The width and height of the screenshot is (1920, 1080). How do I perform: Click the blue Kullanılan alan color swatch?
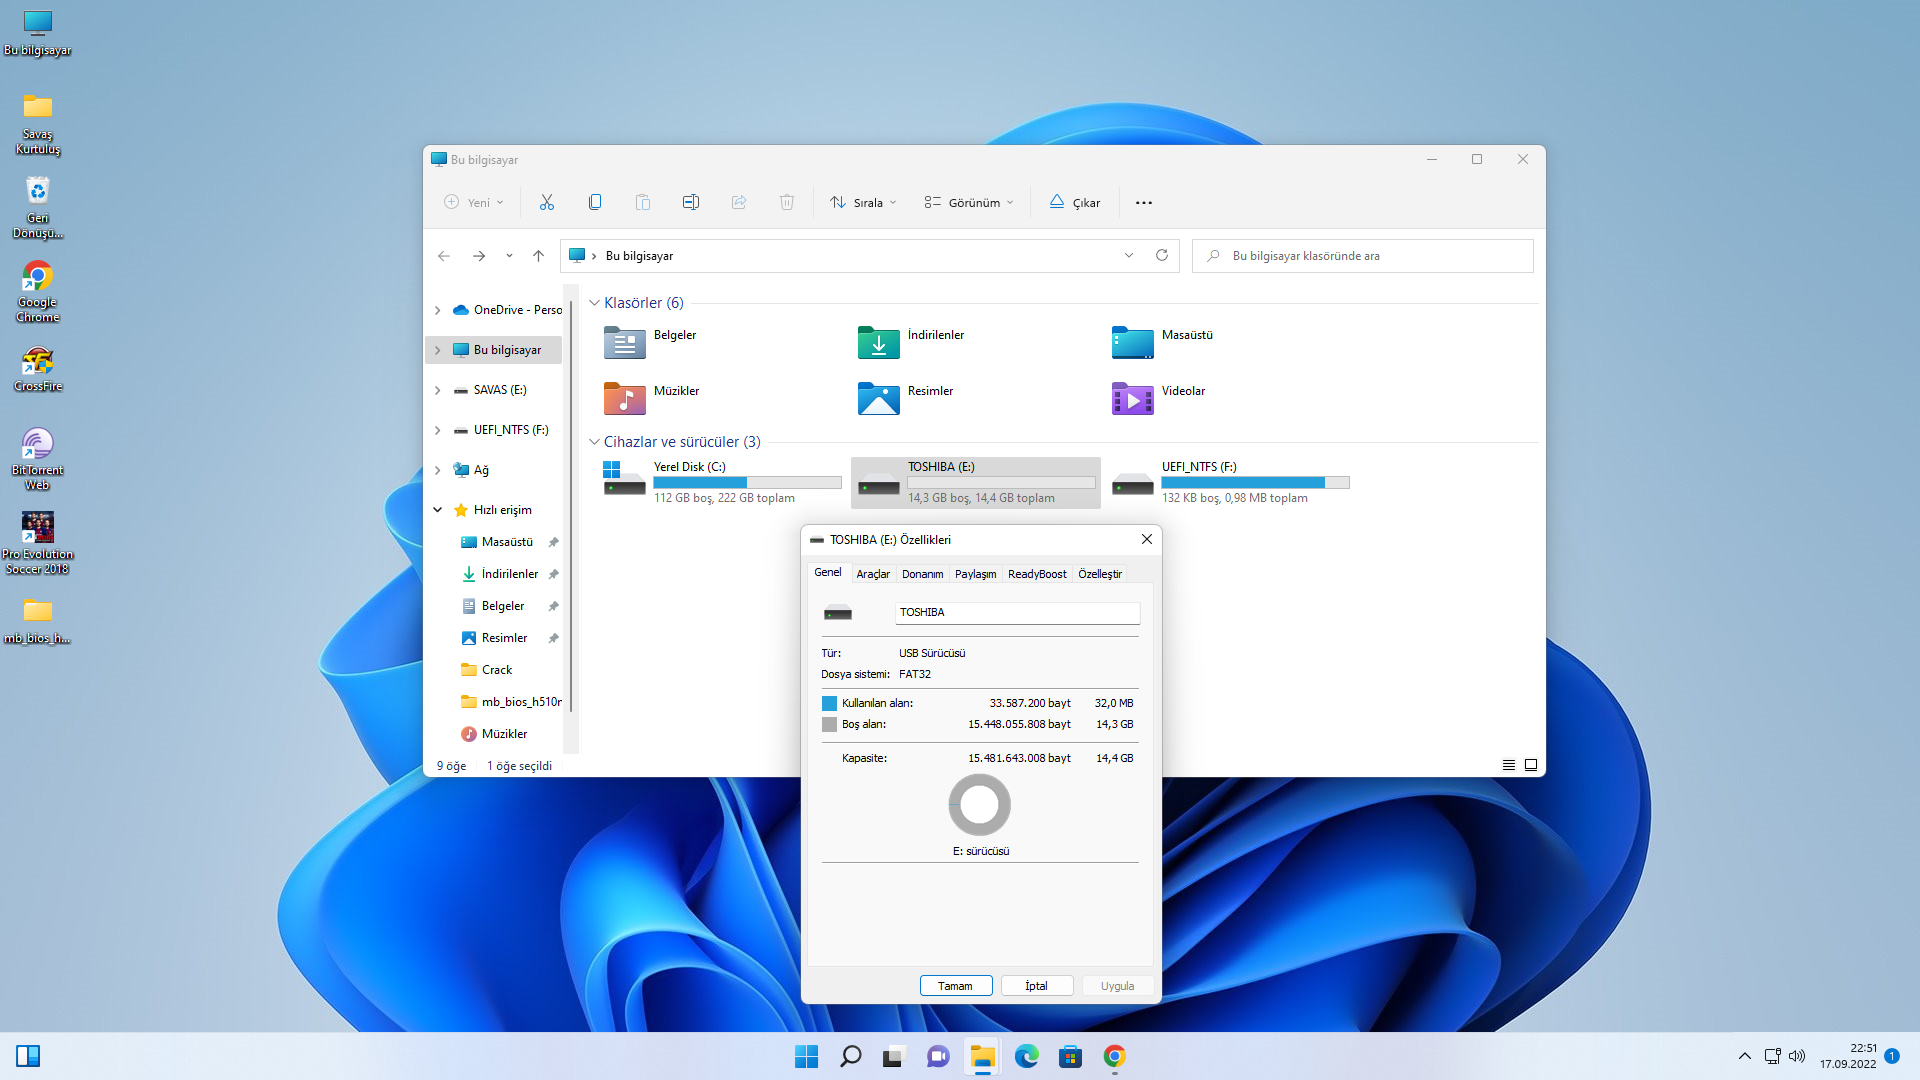coord(829,704)
